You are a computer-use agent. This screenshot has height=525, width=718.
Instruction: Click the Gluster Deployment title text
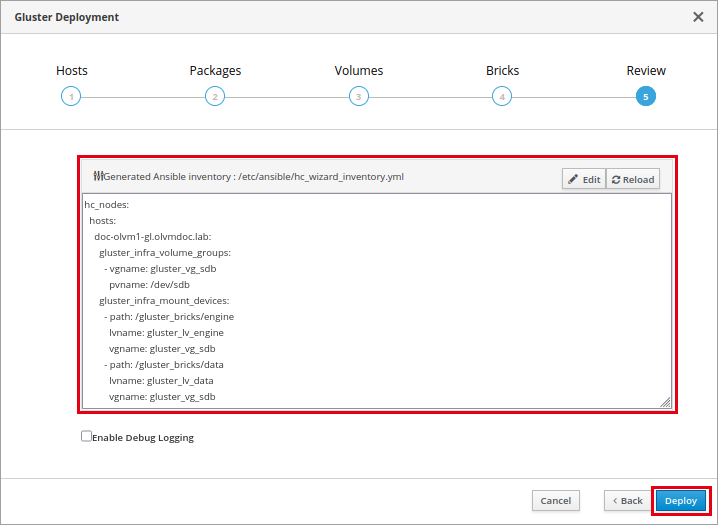click(67, 17)
